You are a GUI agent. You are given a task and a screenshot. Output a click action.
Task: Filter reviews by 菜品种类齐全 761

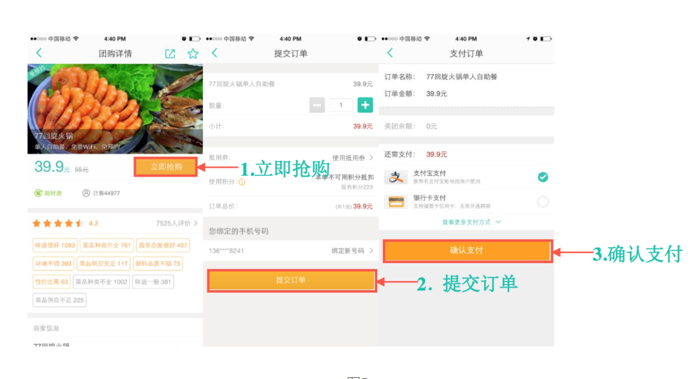click(107, 245)
